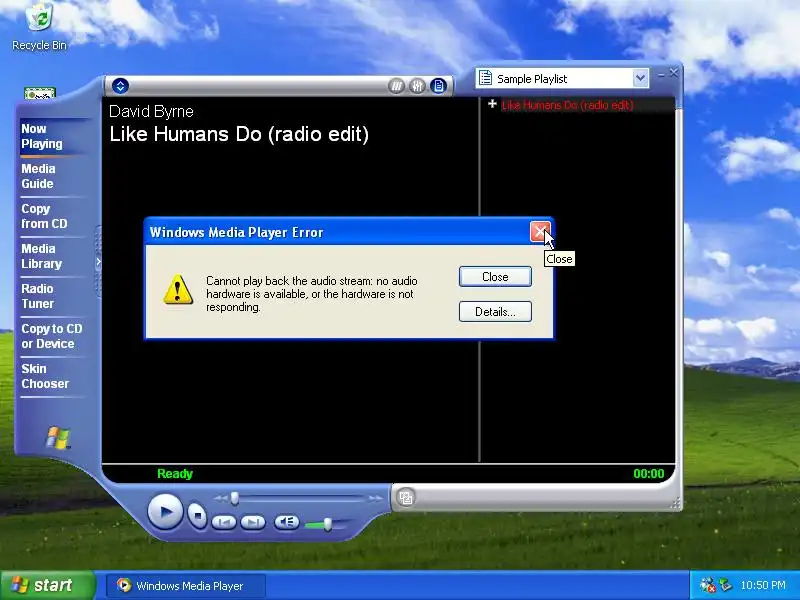Screen dimensions: 800x600
Task: Open the Sample Playlist dropdown
Action: coord(640,79)
